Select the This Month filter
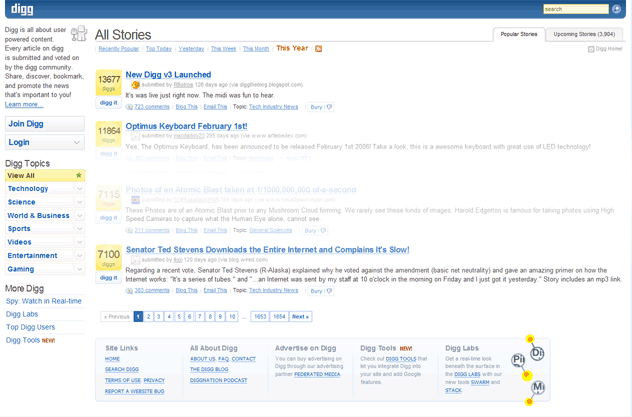The height and width of the screenshot is (417, 632). pyautogui.click(x=256, y=49)
